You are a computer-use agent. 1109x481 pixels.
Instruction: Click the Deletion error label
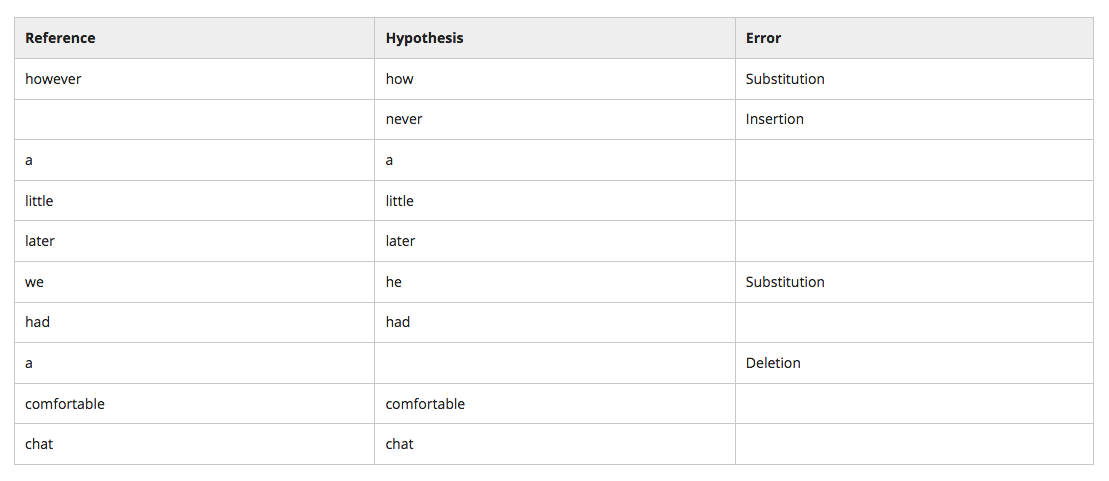773,363
